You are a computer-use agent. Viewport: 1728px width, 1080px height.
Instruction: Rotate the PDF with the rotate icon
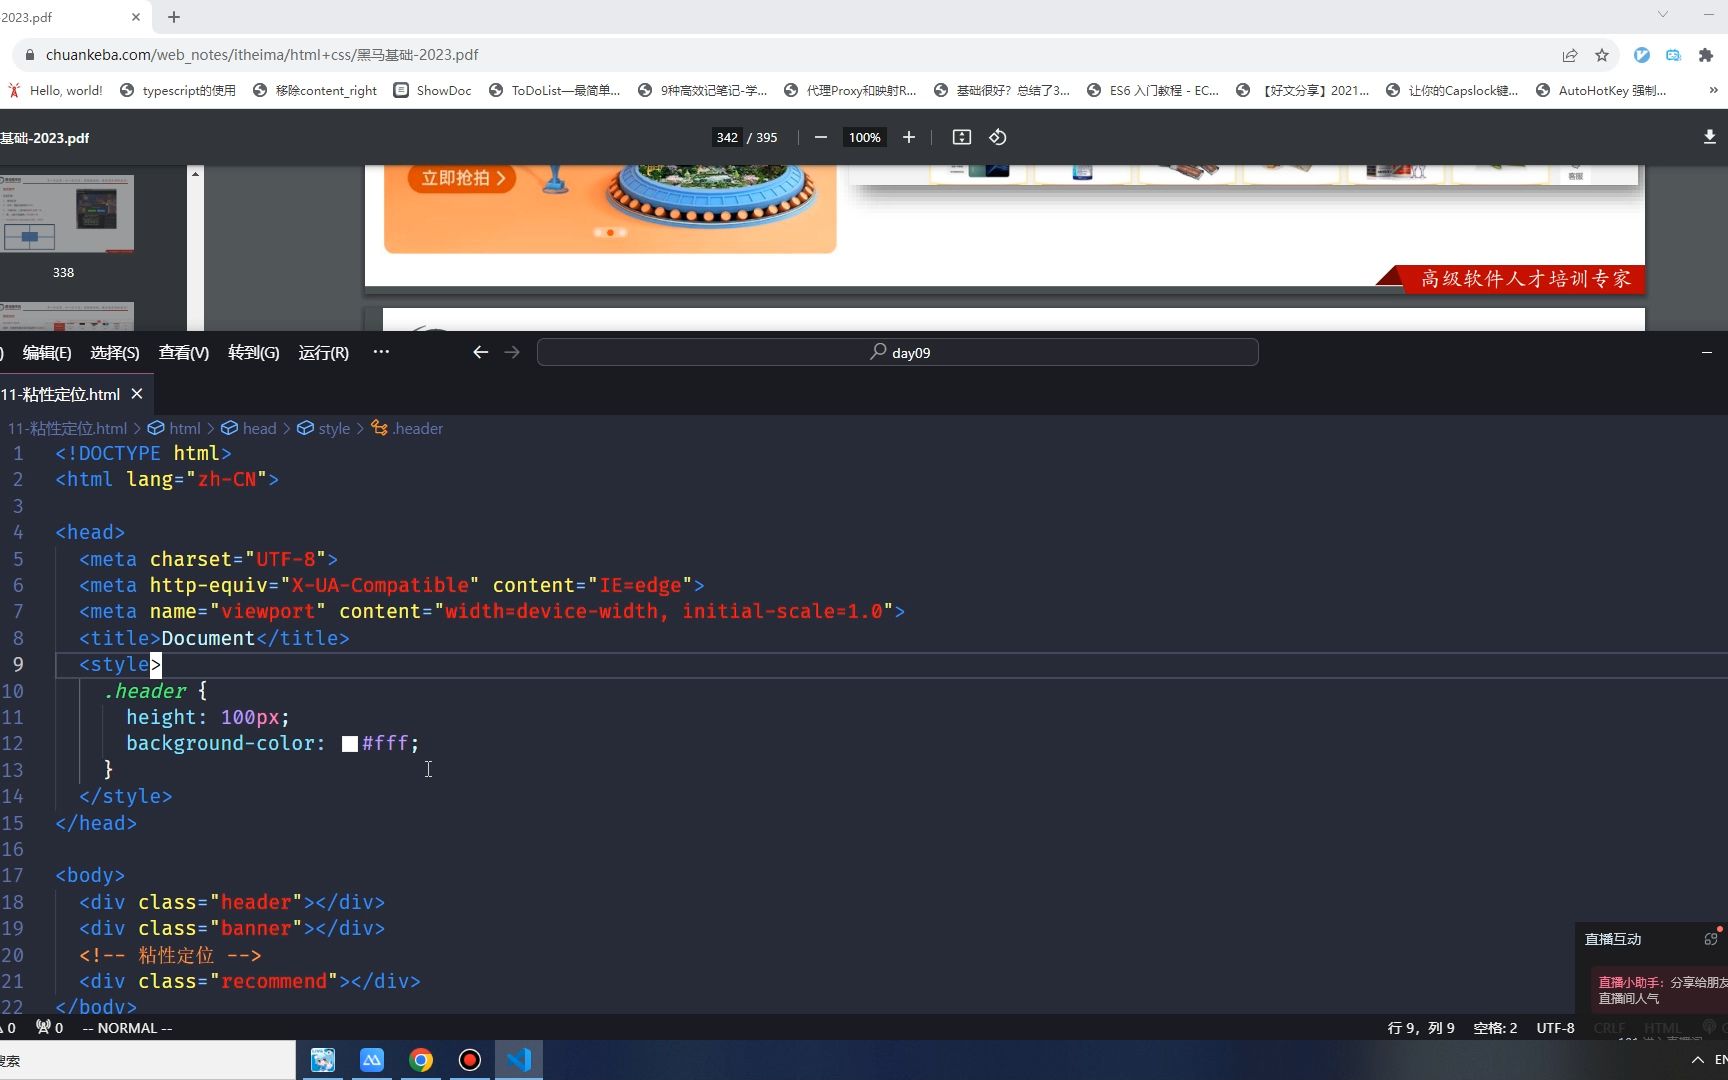(998, 138)
